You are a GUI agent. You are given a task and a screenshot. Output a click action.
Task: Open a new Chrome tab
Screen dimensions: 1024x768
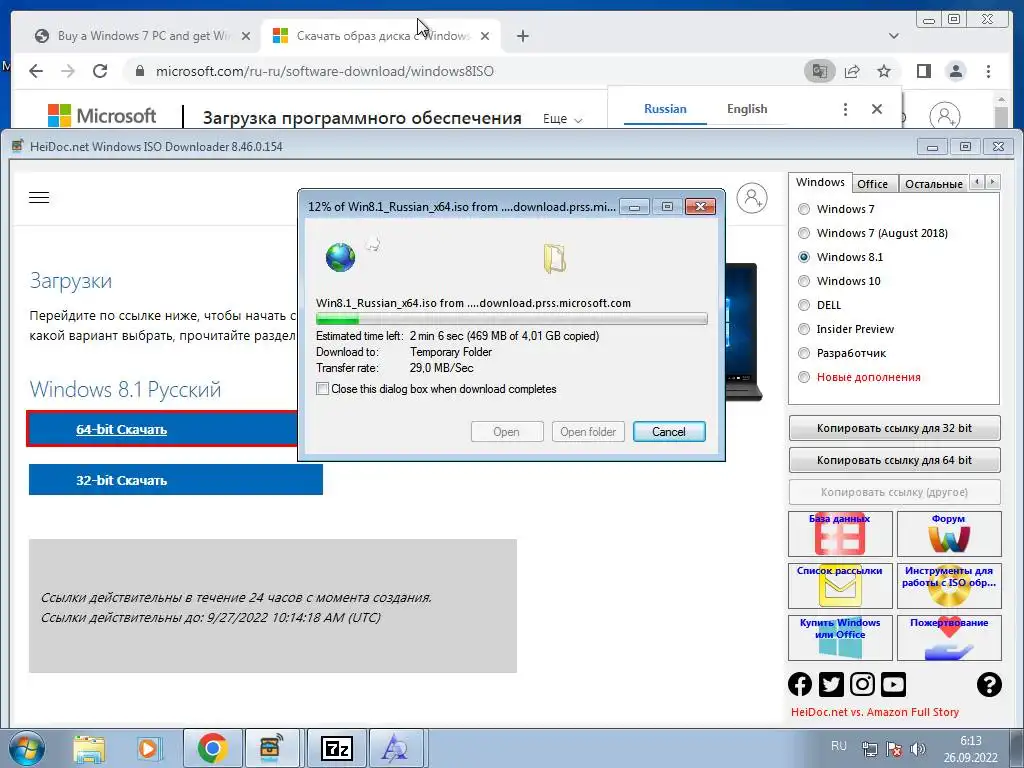pos(522,36)
